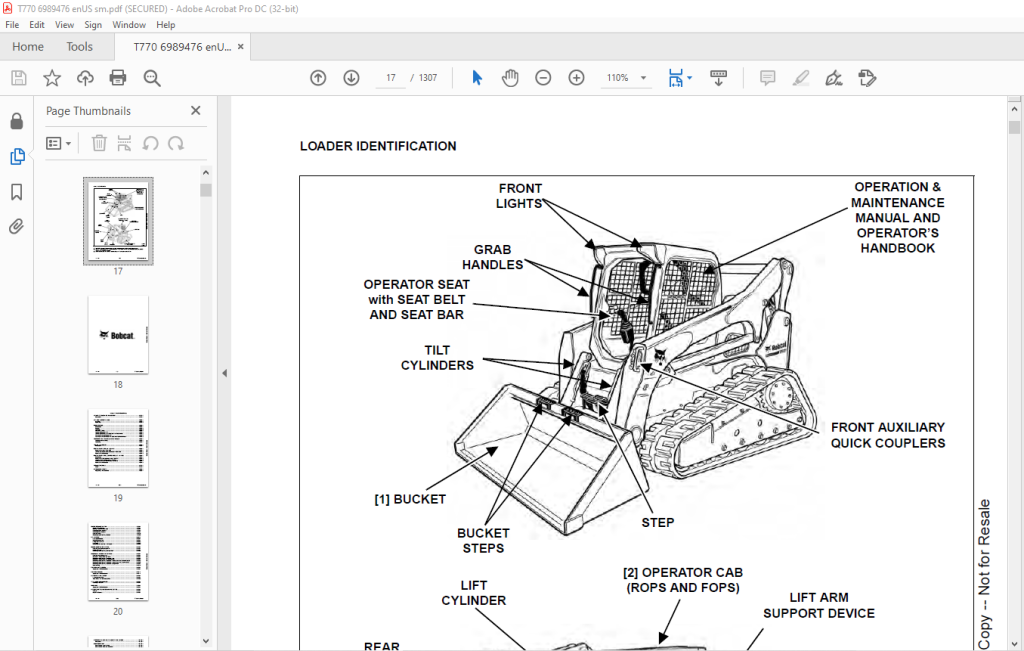Image resolution: width=1024 pixels, height=651 pixels.
Task: Zoom out with the minus button
Action: [x=543, y=78]
